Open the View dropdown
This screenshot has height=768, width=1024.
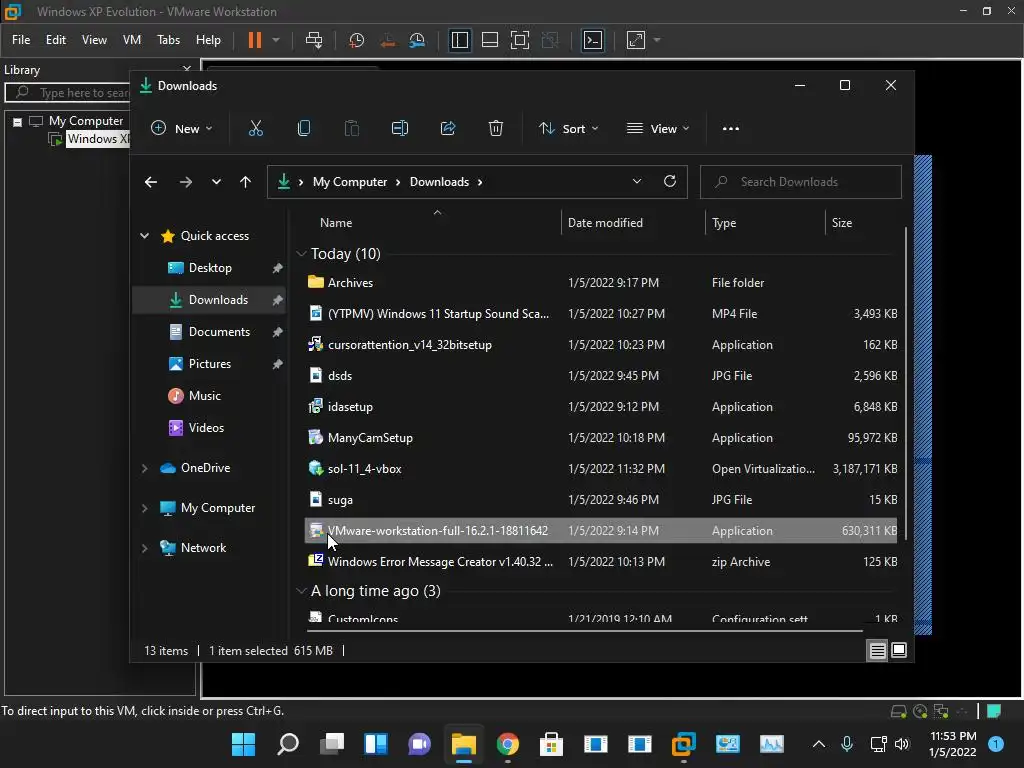(x=658, y=129)
